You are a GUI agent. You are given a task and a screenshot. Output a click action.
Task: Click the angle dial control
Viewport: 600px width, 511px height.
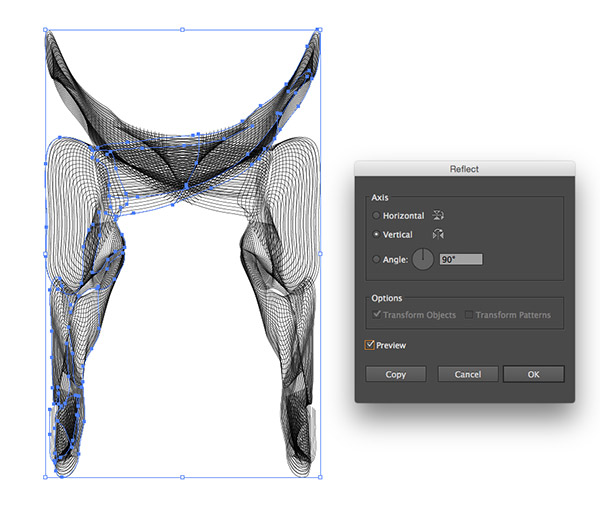(423, 259)
